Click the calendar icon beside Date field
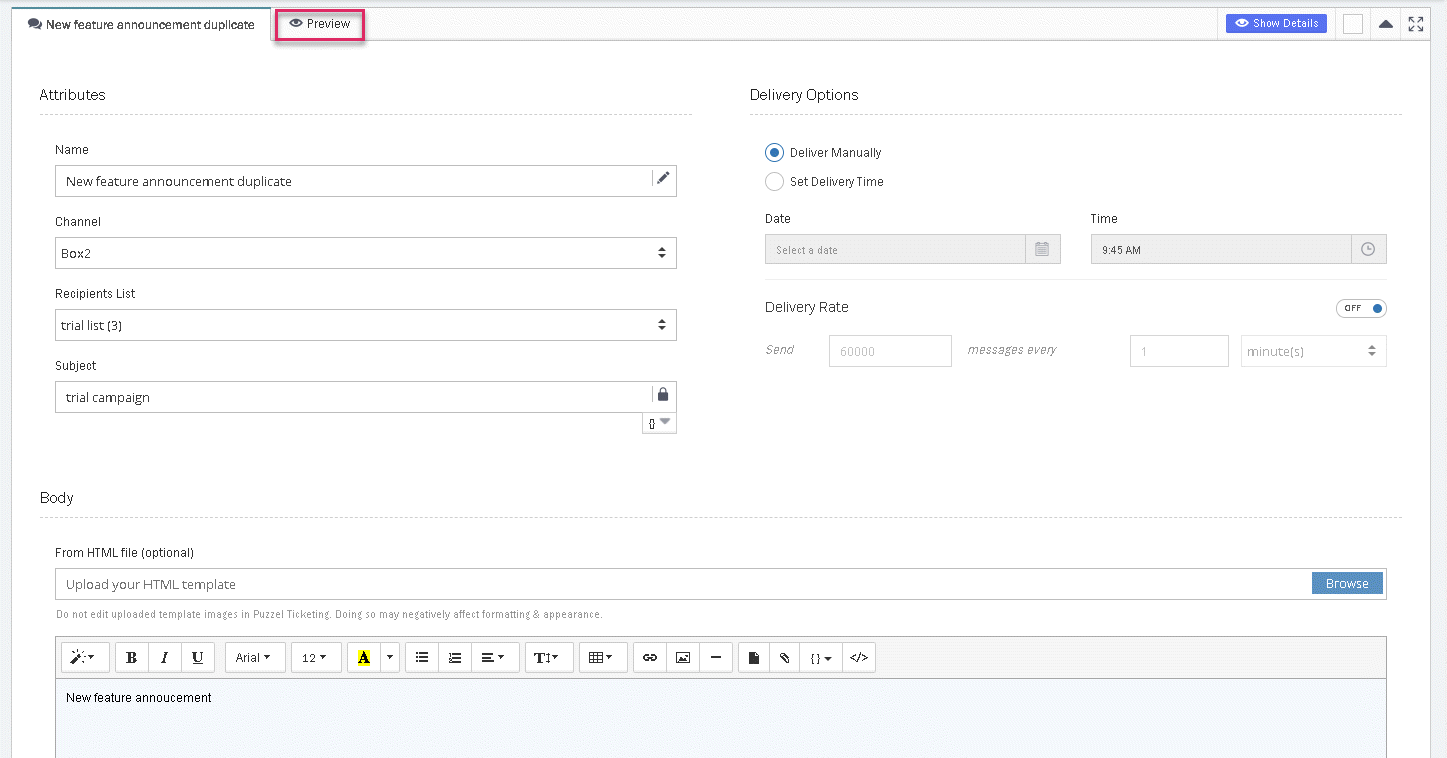This screenshot has height=758, width=1447. pos(1042,250)
